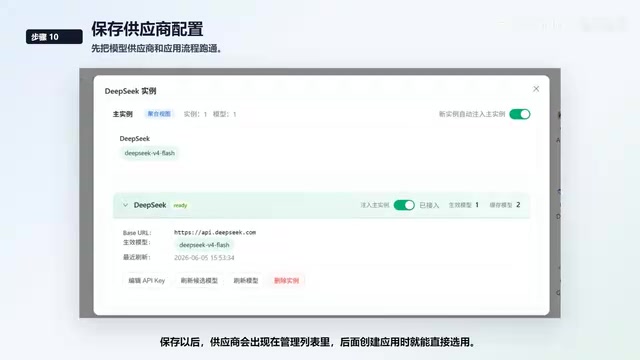640x360 pixels.
Task: Click the DeepSeek name under 主实例
Action: (135, 139)
